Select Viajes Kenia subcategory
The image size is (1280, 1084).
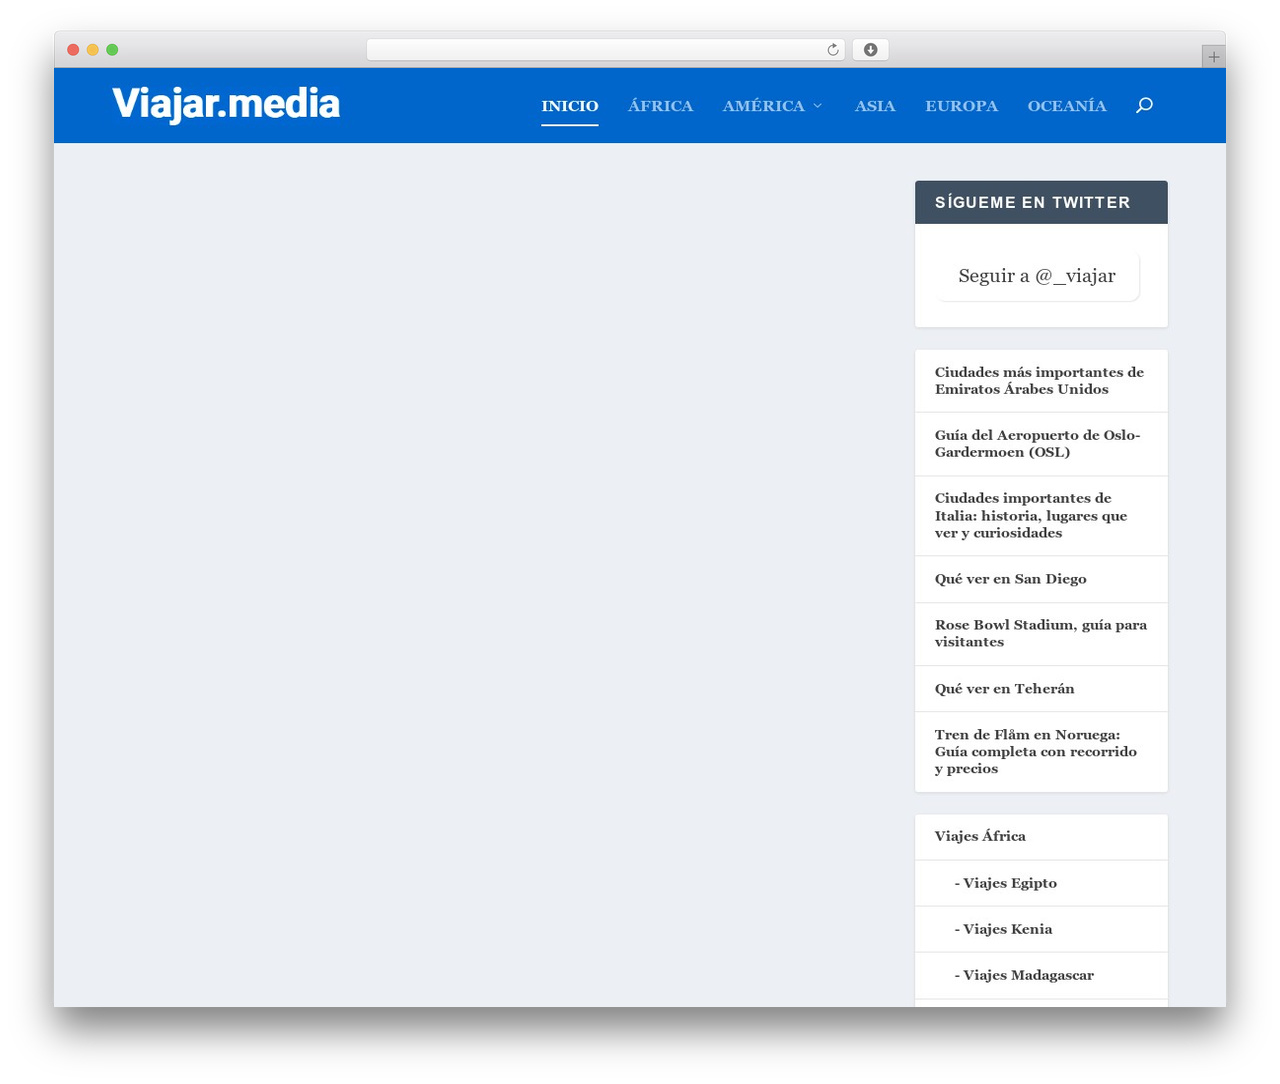tap(1003, 929)
